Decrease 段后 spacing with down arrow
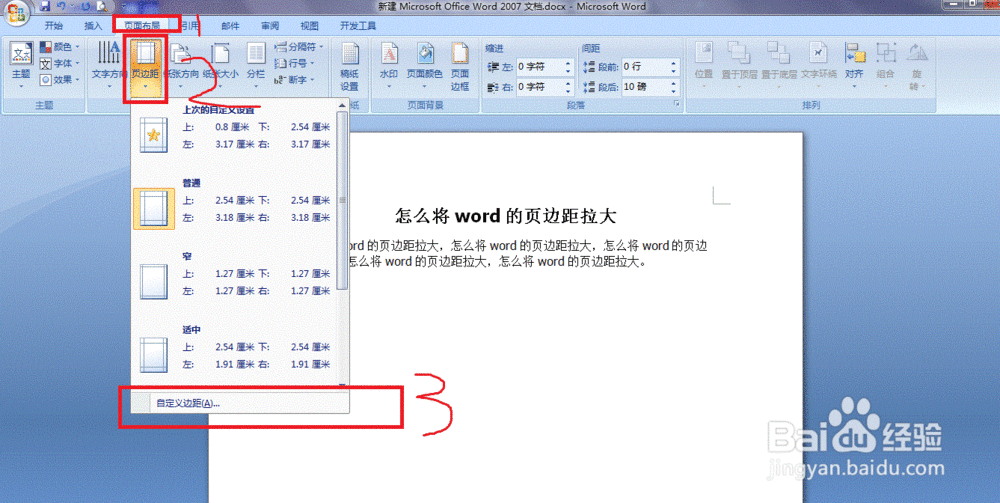Screen dimensions: 1000x503 673,90
